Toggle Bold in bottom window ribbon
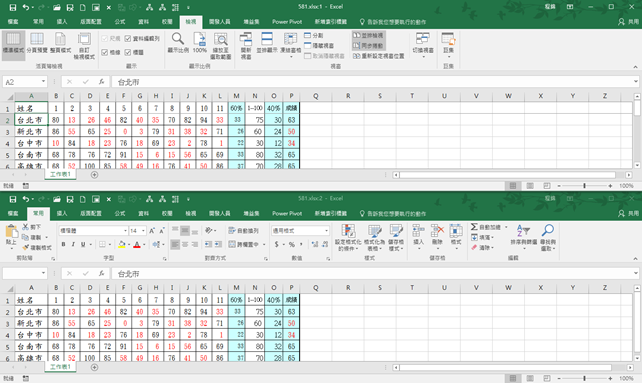The width and height of the screenshot is (642, 383). click(x=63, y=245)
